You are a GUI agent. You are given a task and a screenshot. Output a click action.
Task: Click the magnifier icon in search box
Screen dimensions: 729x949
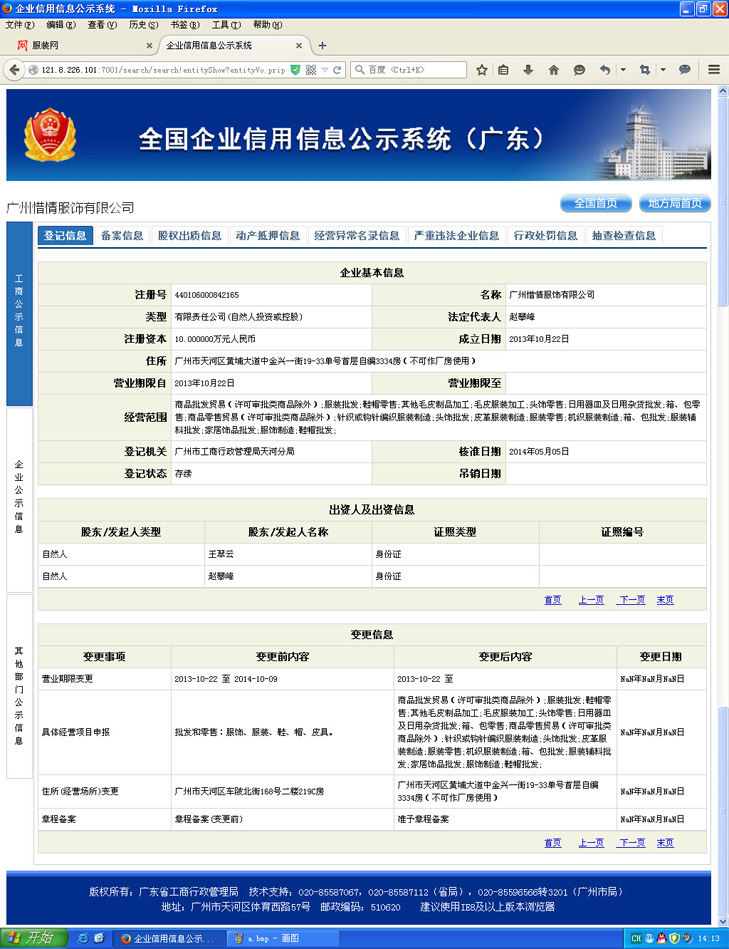tap(359, 70)
